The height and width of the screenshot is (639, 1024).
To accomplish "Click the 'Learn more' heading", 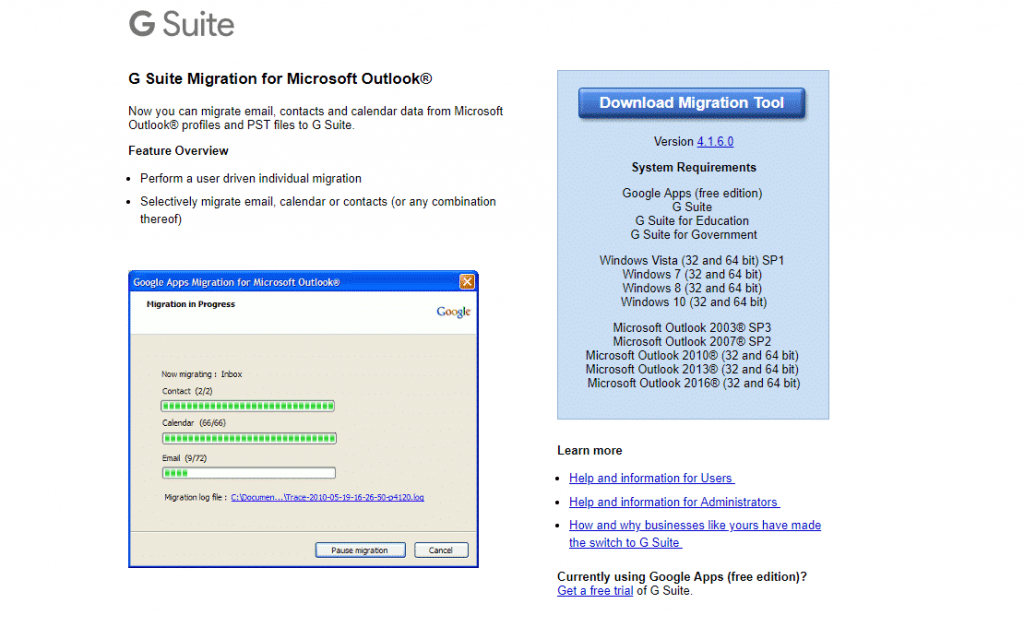I will pyautogui.click(x=590, y=451).
